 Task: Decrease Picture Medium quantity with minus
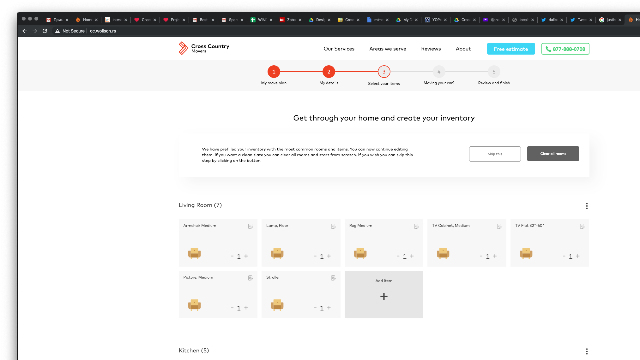coord(232,308)
